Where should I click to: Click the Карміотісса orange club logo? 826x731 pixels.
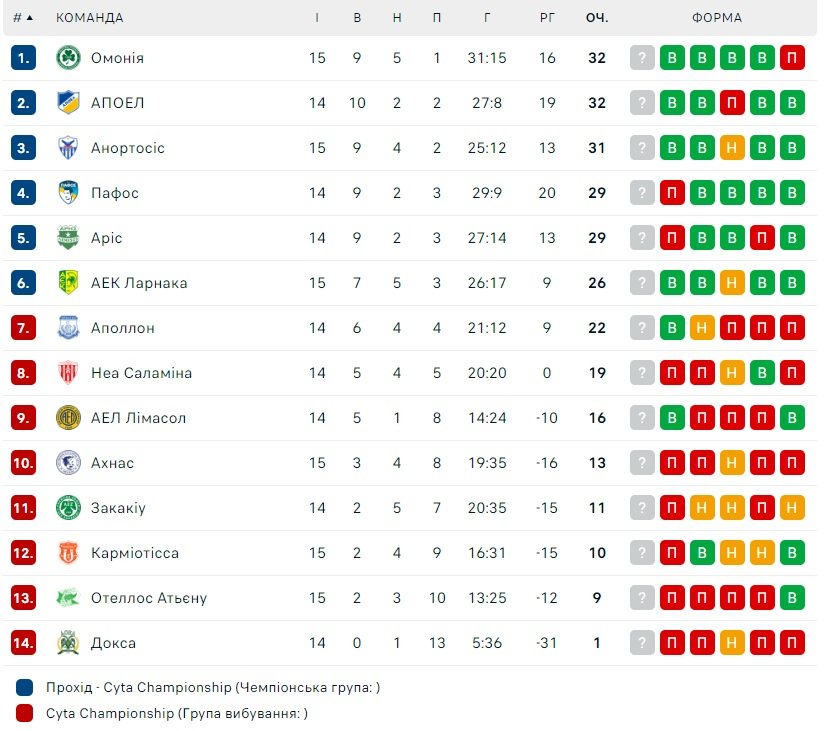coord(68,553)
